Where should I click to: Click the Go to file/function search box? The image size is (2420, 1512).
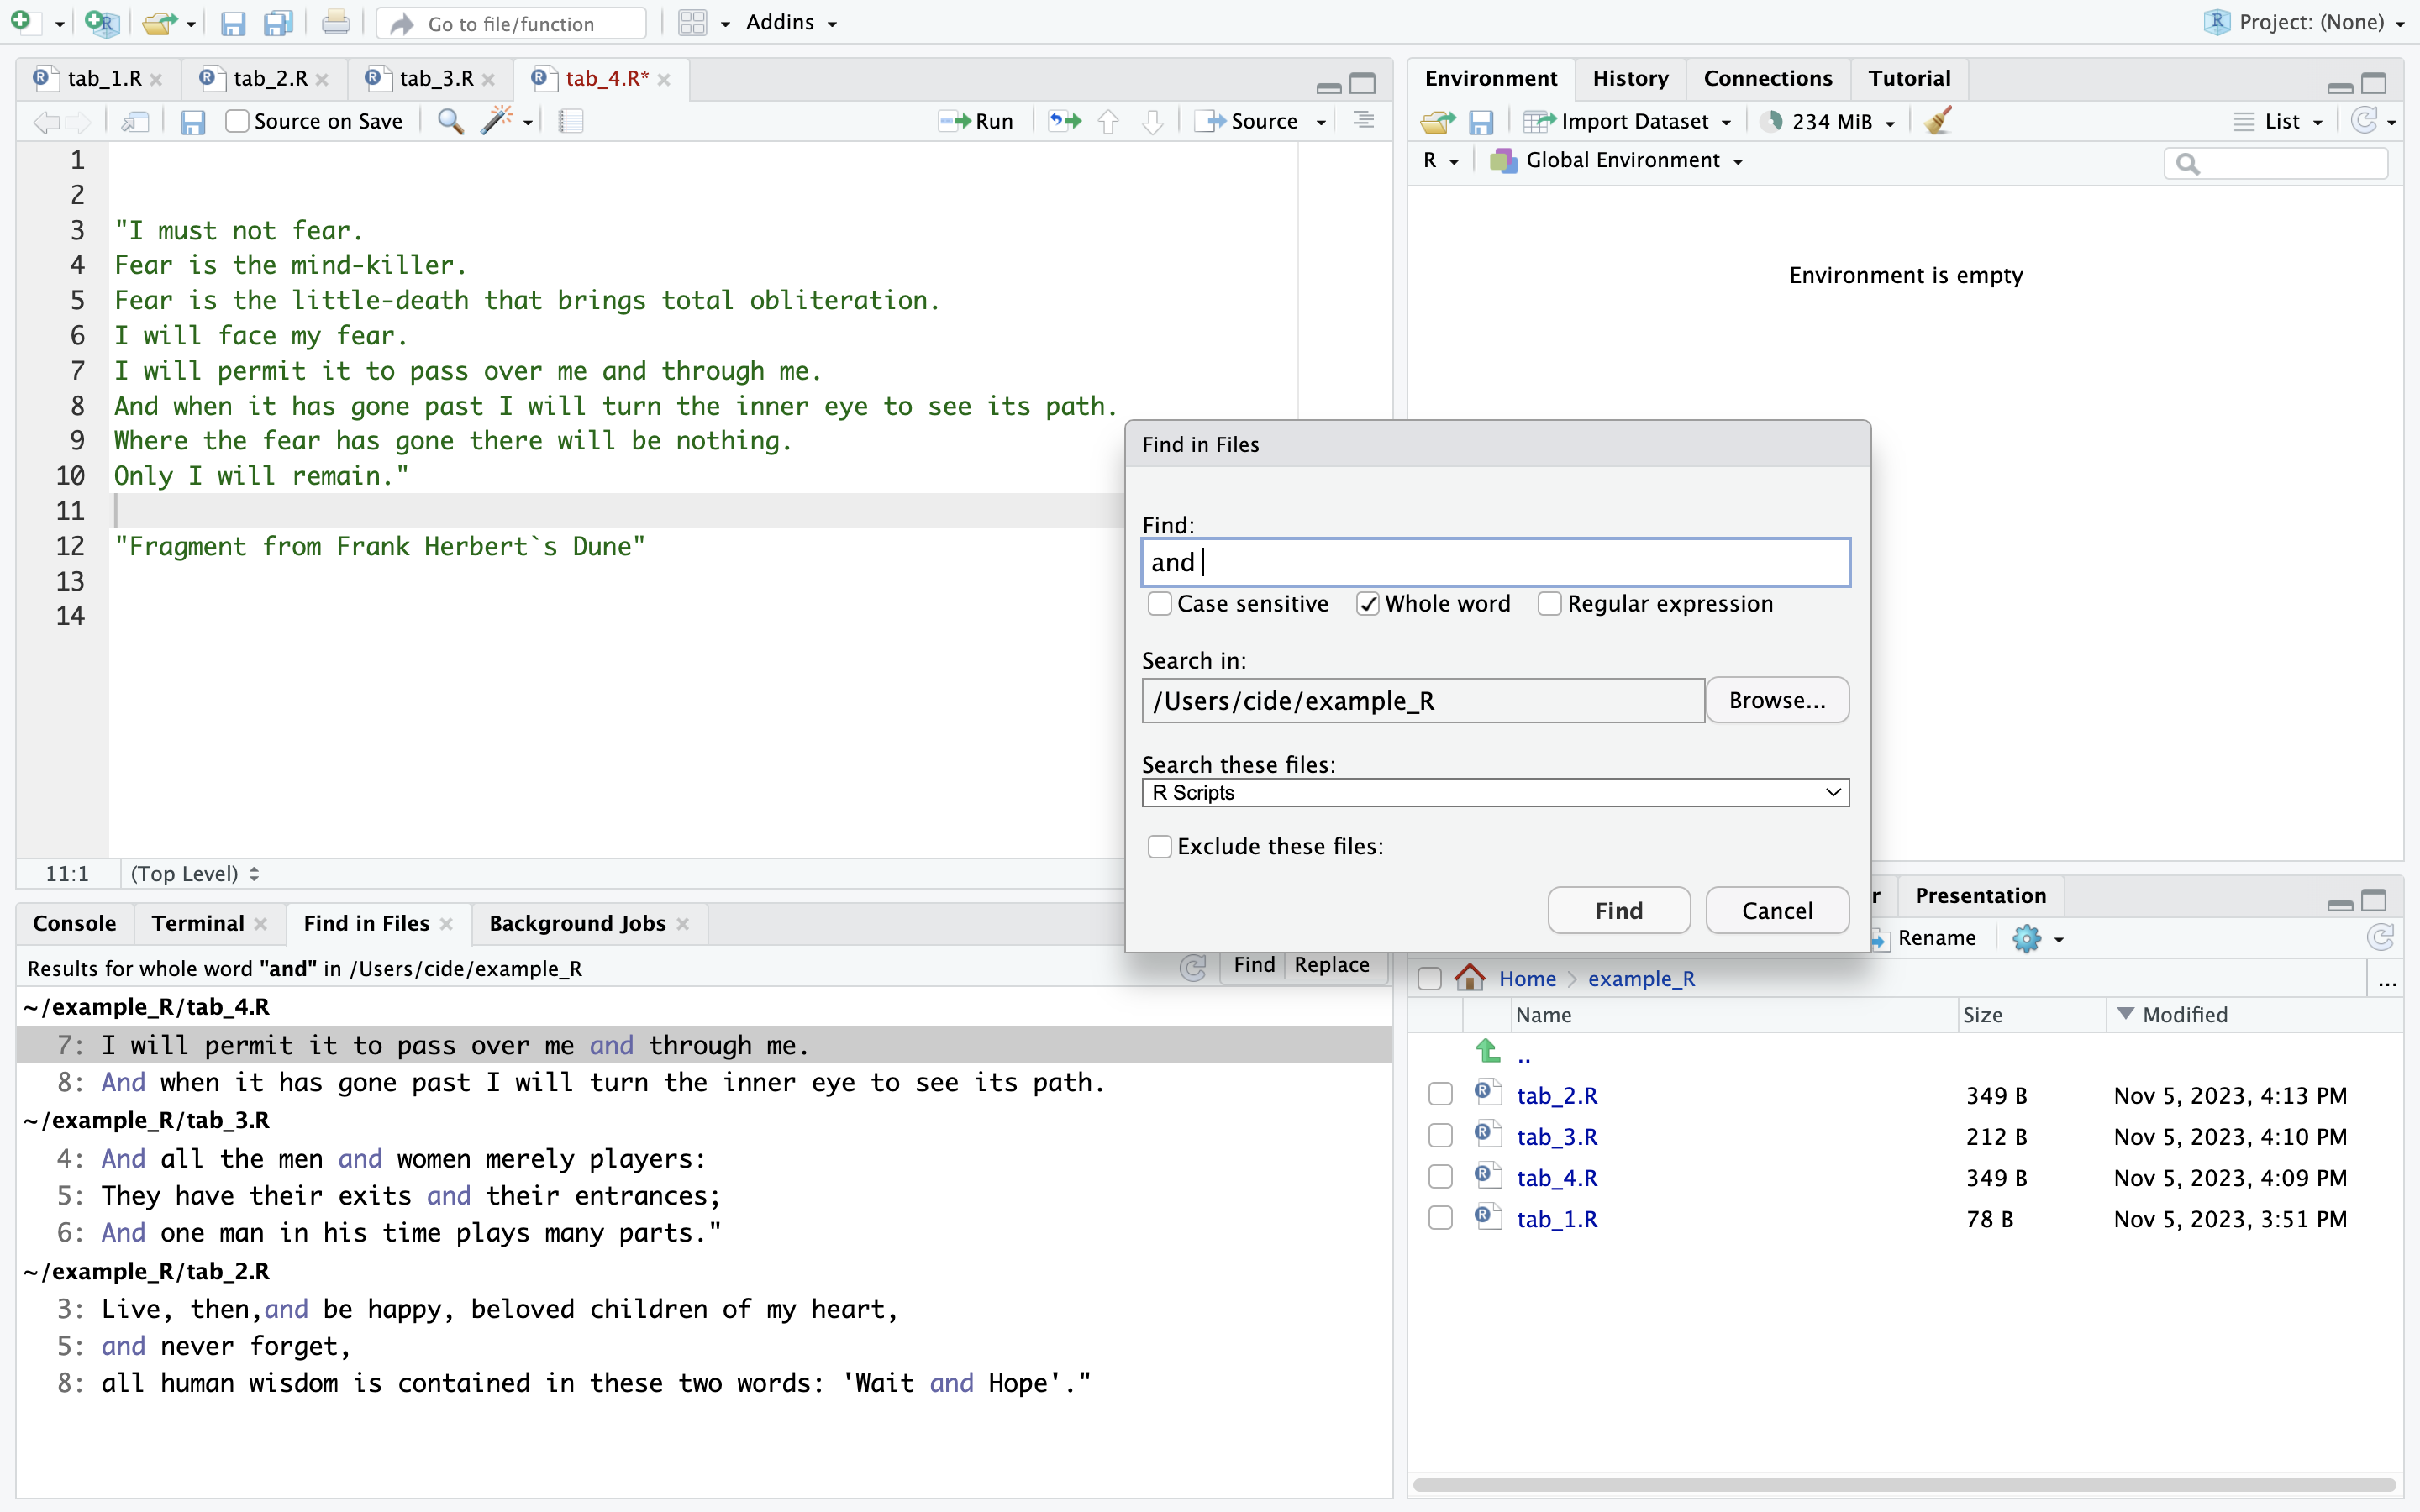coord(510,23)
